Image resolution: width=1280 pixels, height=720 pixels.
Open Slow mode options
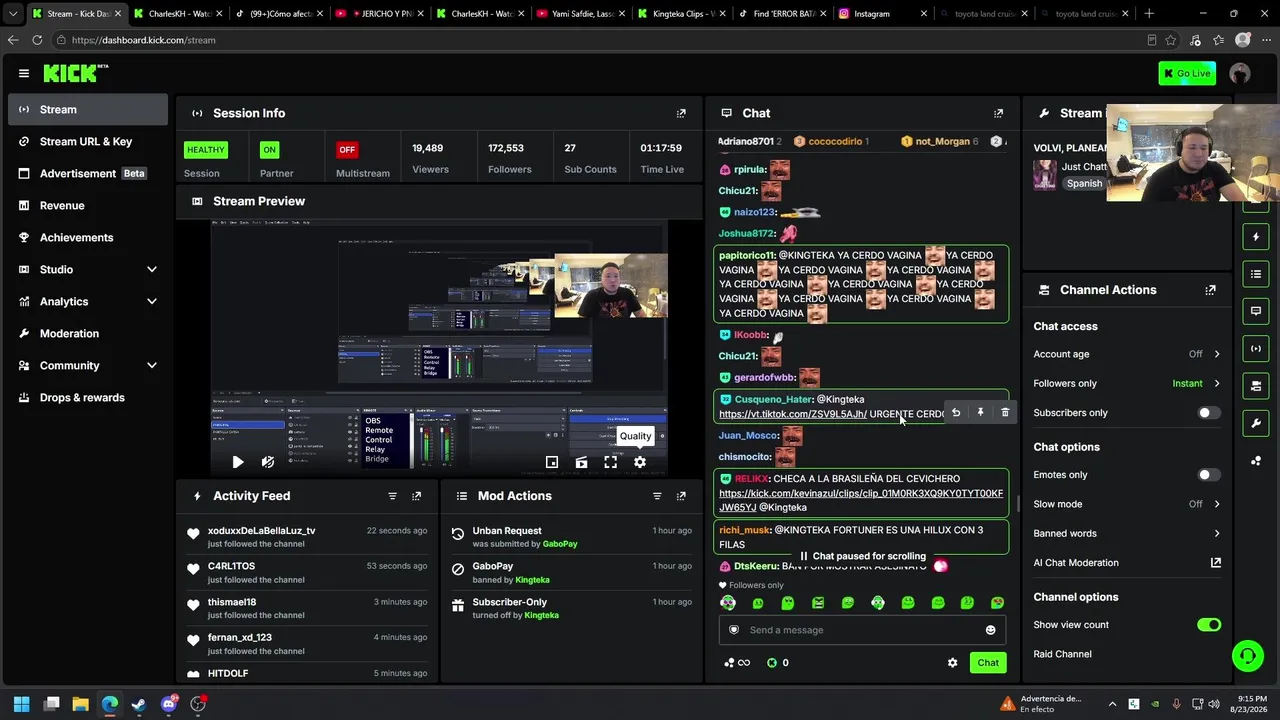click(1127, 504)
